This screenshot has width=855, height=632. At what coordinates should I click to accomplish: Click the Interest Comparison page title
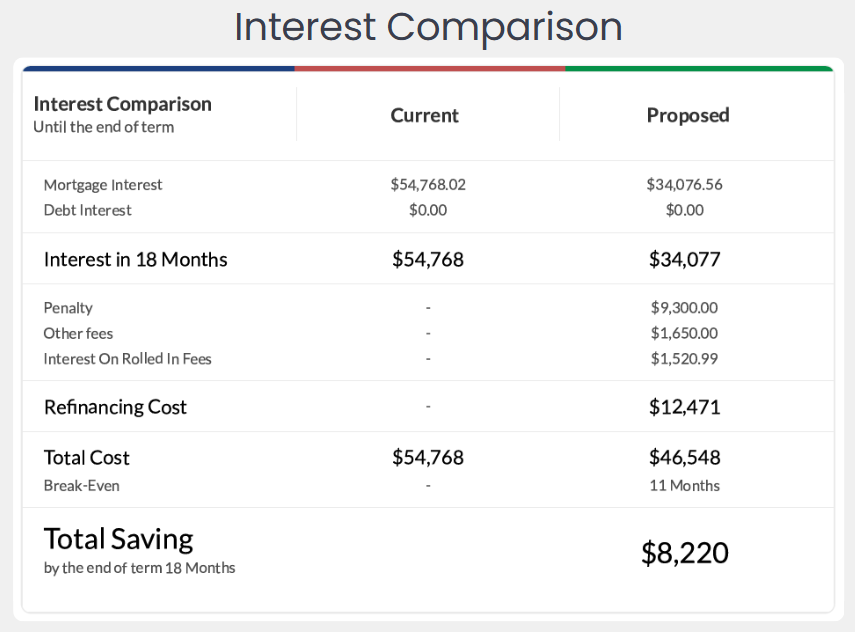pyautogui.click(x=427, y=27)
